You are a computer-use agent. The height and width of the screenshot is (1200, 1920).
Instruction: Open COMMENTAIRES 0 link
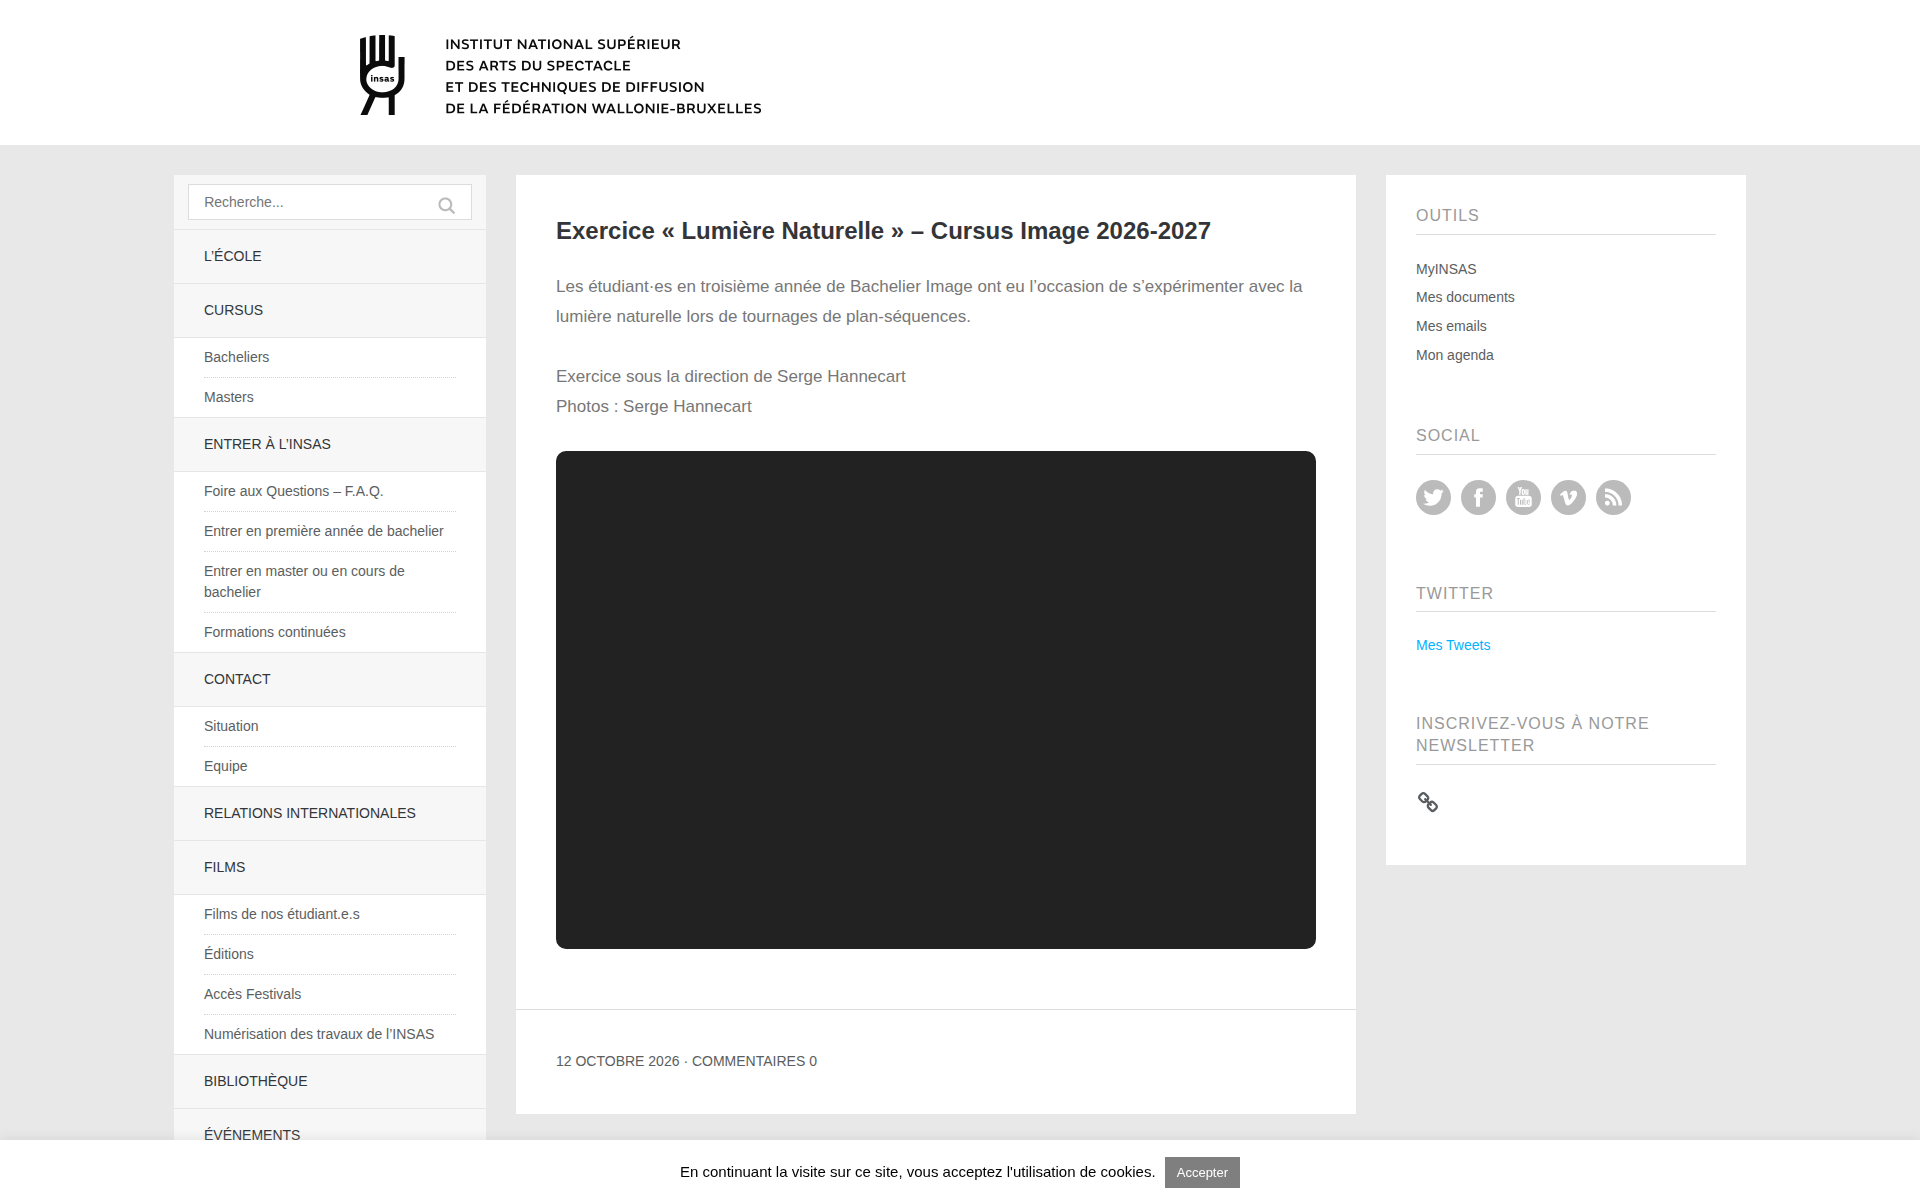tap(754, 1061)
